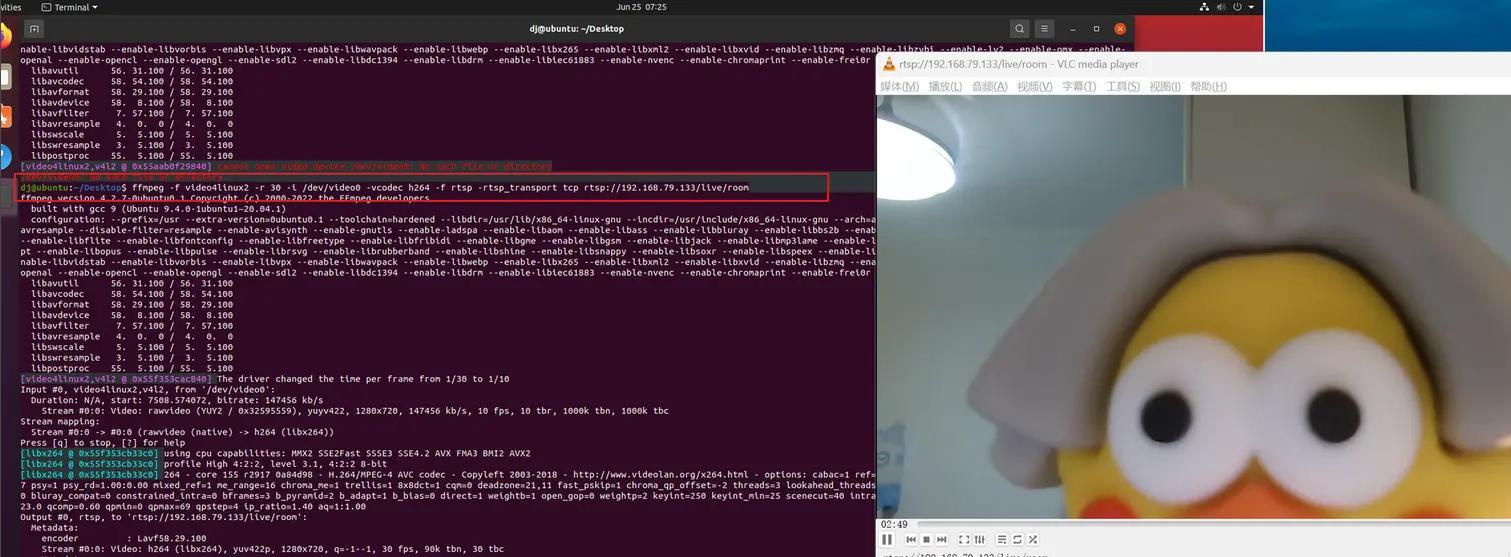1511x557 pixels.
Task: Open VLC 播放(L) Playback menu
Action: [x=946, y=86]
